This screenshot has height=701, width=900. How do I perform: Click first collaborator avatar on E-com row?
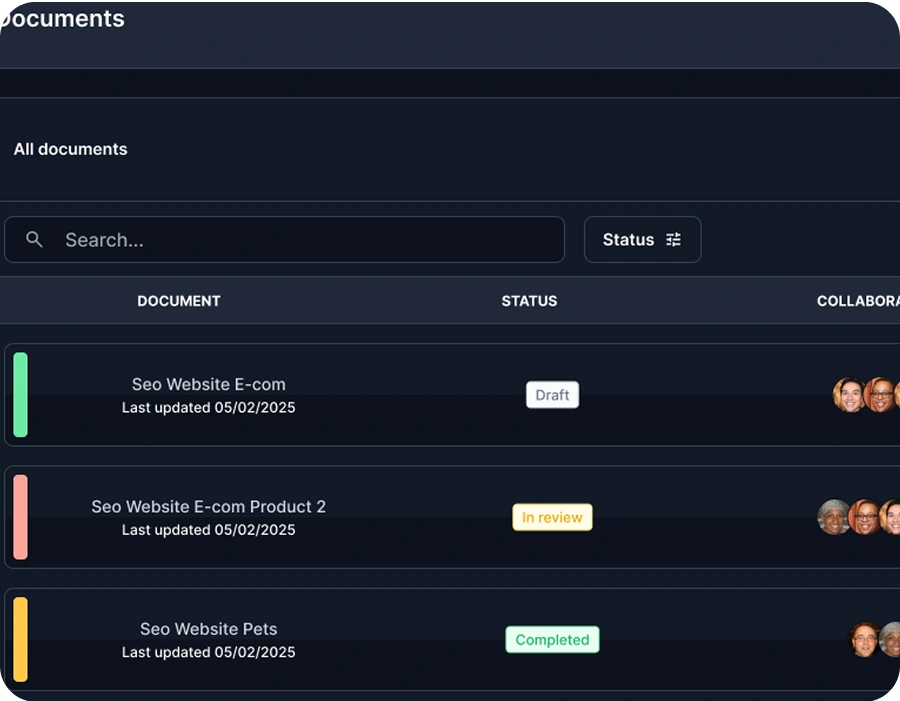848,394
